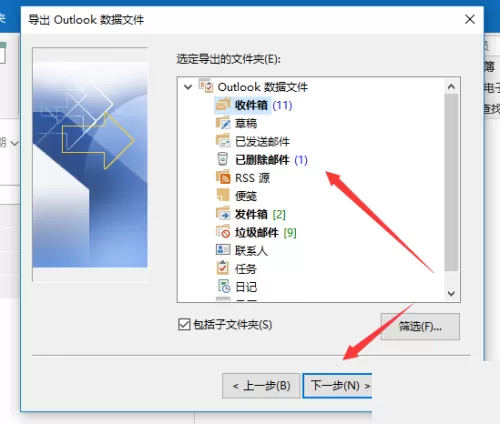The height and width of the screenshot is (424, 500).
Task: Select the 联系人 folder label
Action: tap(251, 250)
